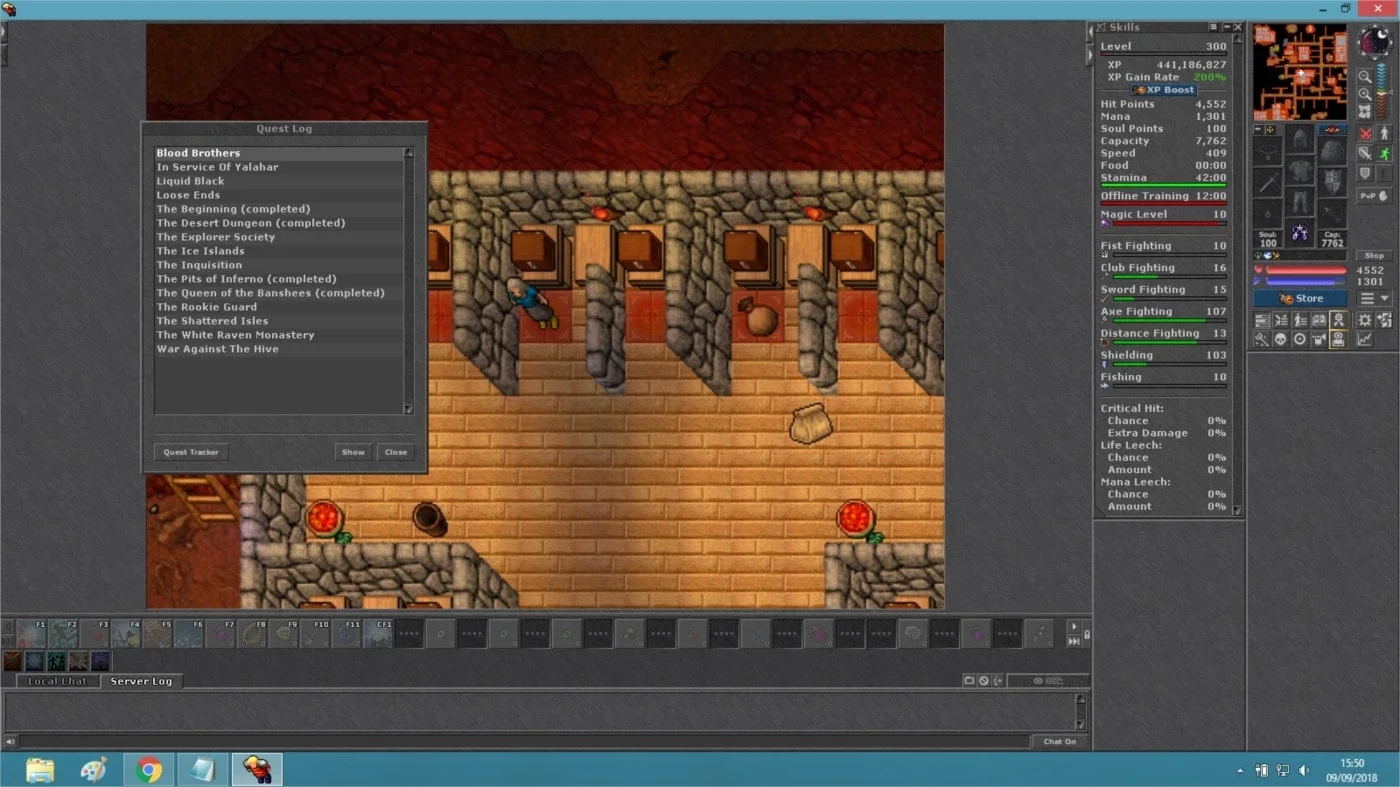1400x787 pixels.
Task: Click the CF1 action bar slot
Action: [x=377, y=633]
